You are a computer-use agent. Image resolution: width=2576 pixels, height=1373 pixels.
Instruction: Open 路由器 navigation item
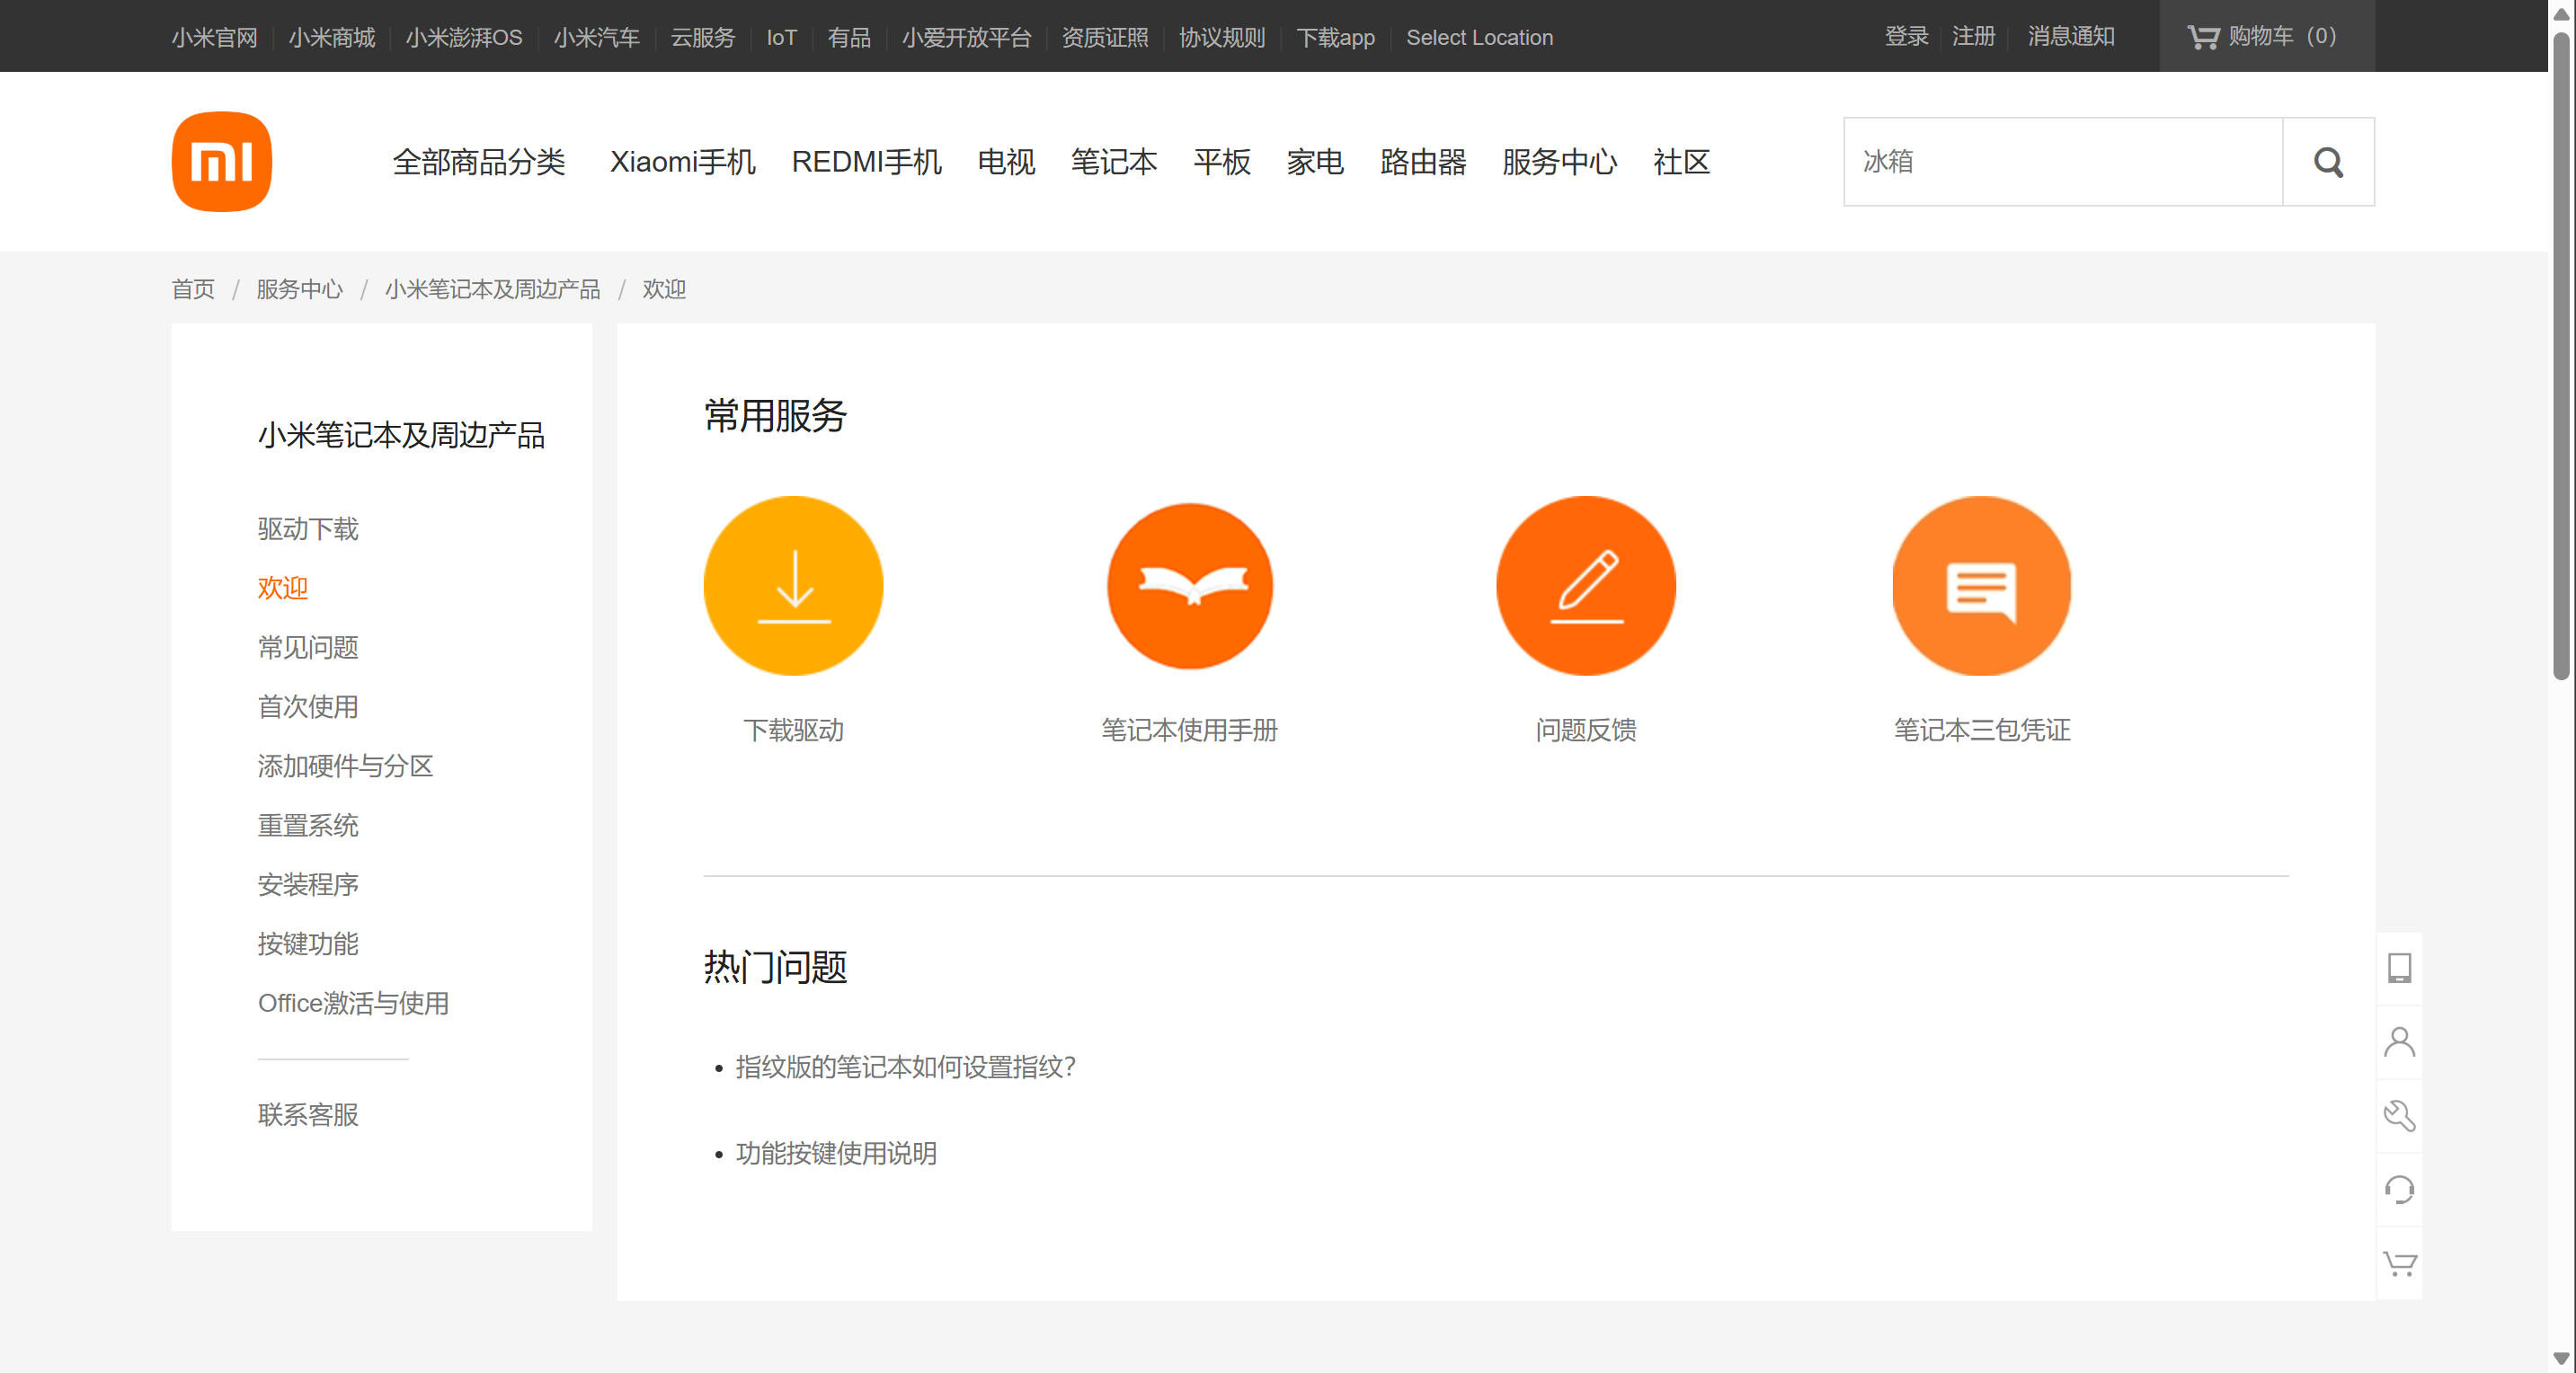tap(1423, 162)
